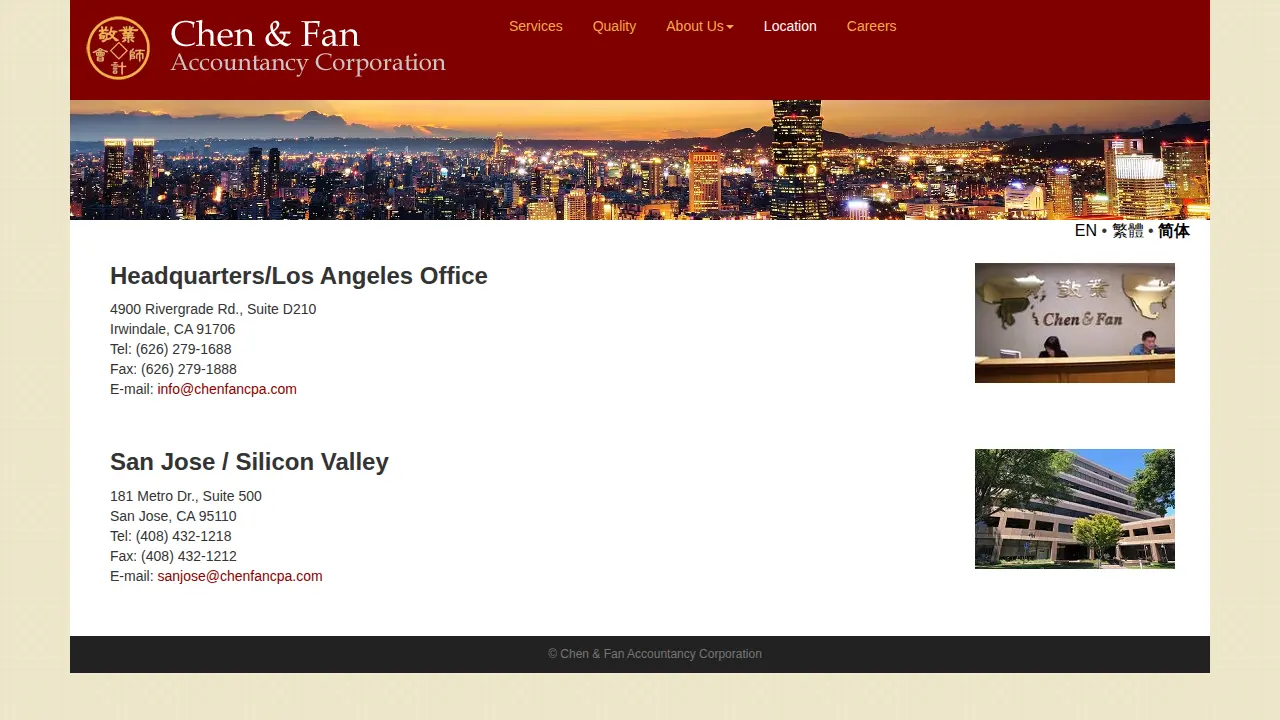Image resolution: width=1280 pixels, height=720 pixels.
Task: Click Fax: (626) 279-1888
Action: click(173, 369)
